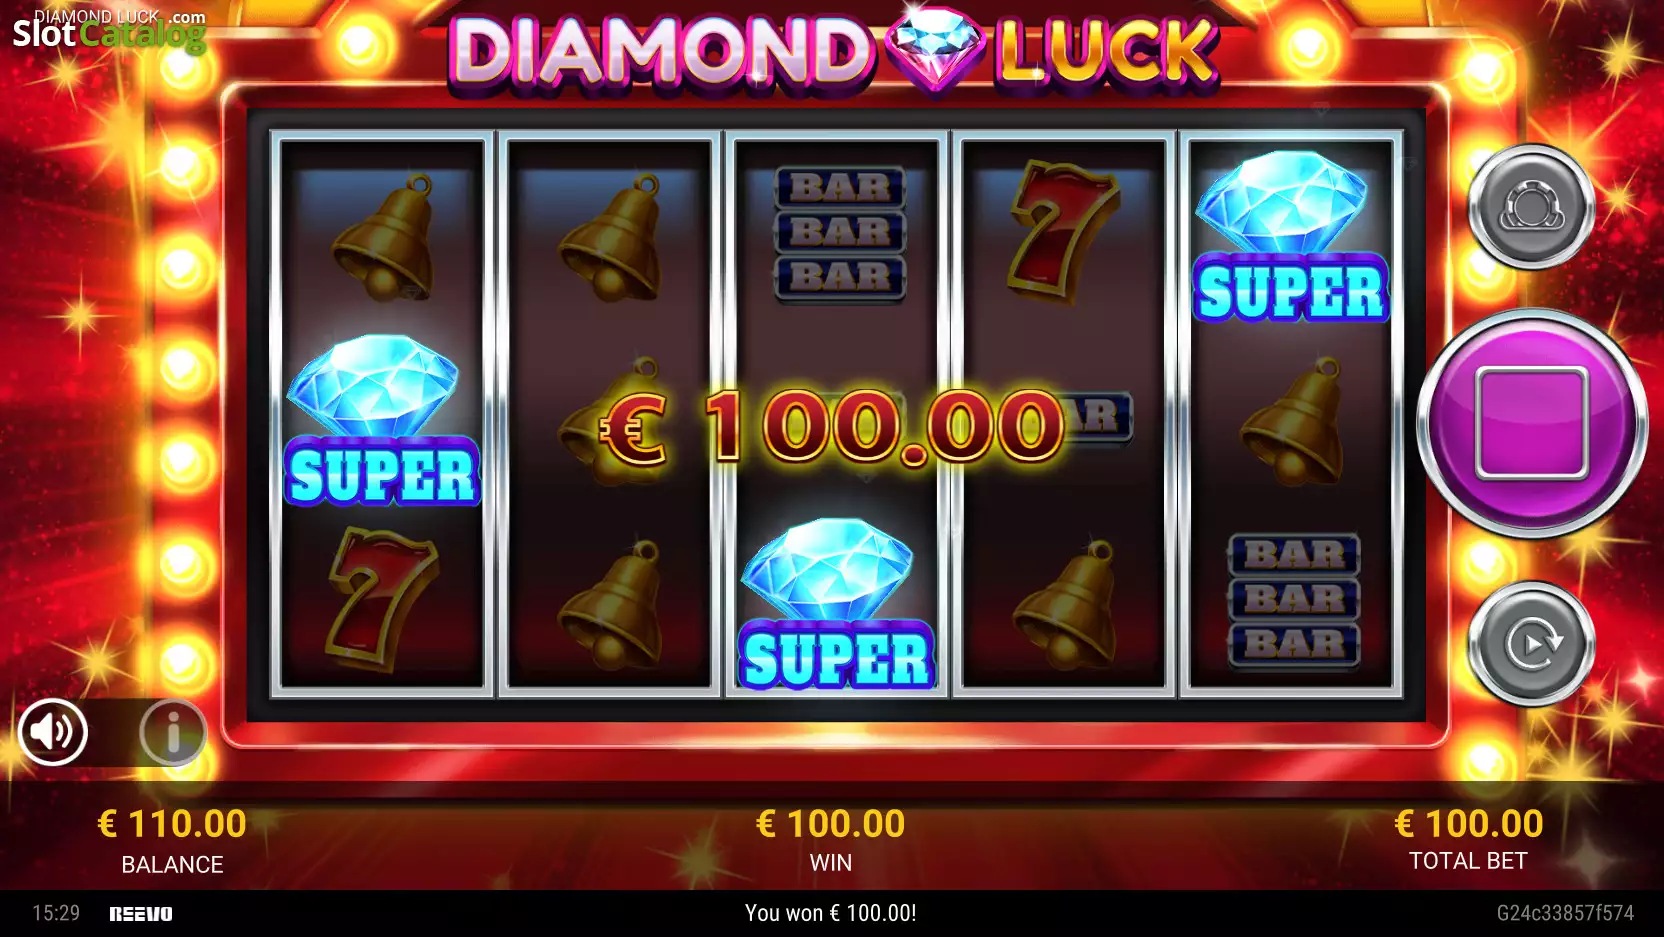
Task: Click the triple BAR on fifth reel
Action: tap(1294, 600)
